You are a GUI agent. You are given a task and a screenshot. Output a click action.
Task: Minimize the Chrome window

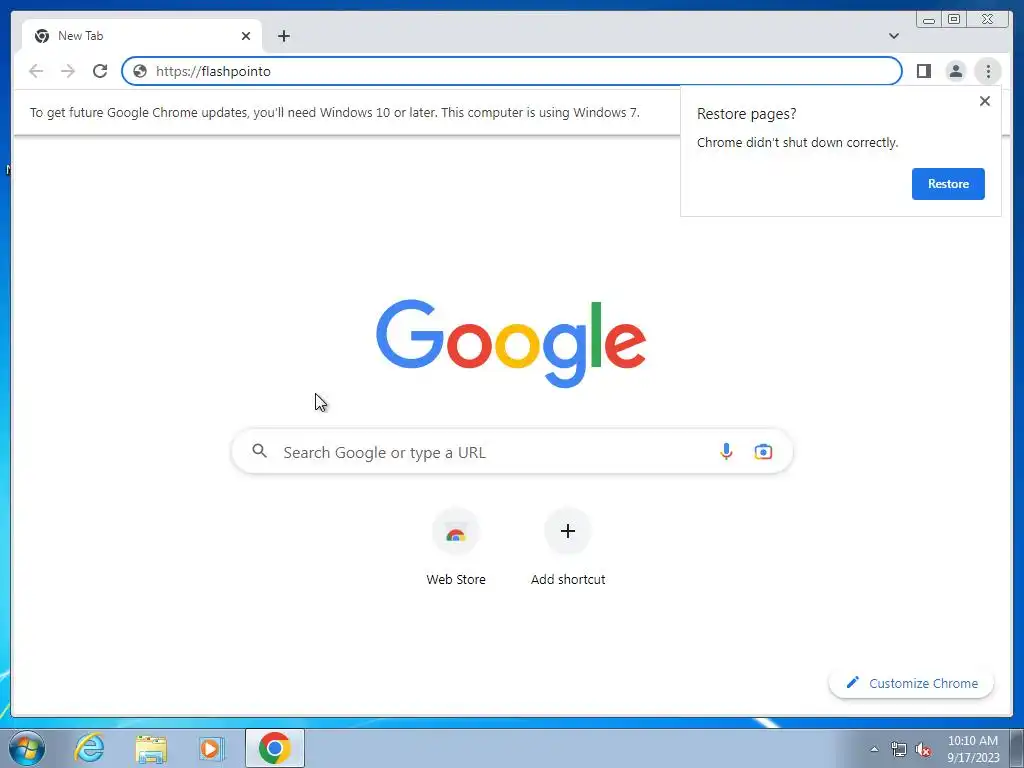(x=929, y=20)
